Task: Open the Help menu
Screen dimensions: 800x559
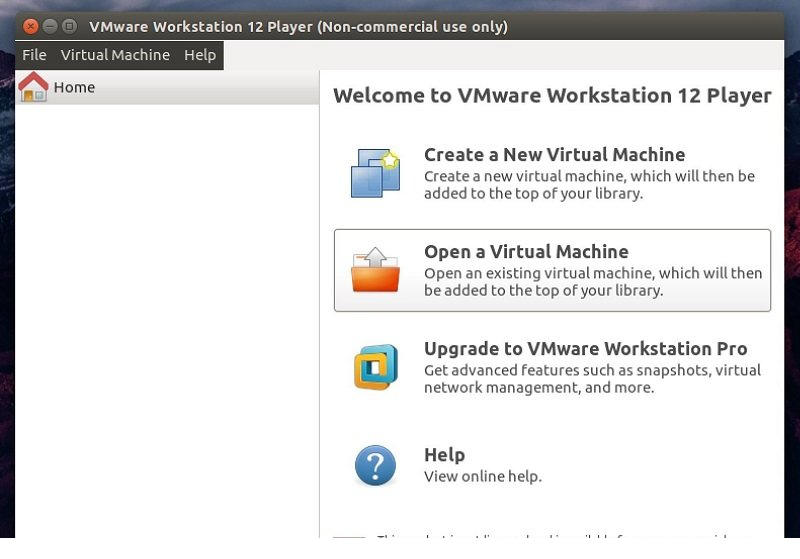Action: pyautogui.click(x=200, y=55)
